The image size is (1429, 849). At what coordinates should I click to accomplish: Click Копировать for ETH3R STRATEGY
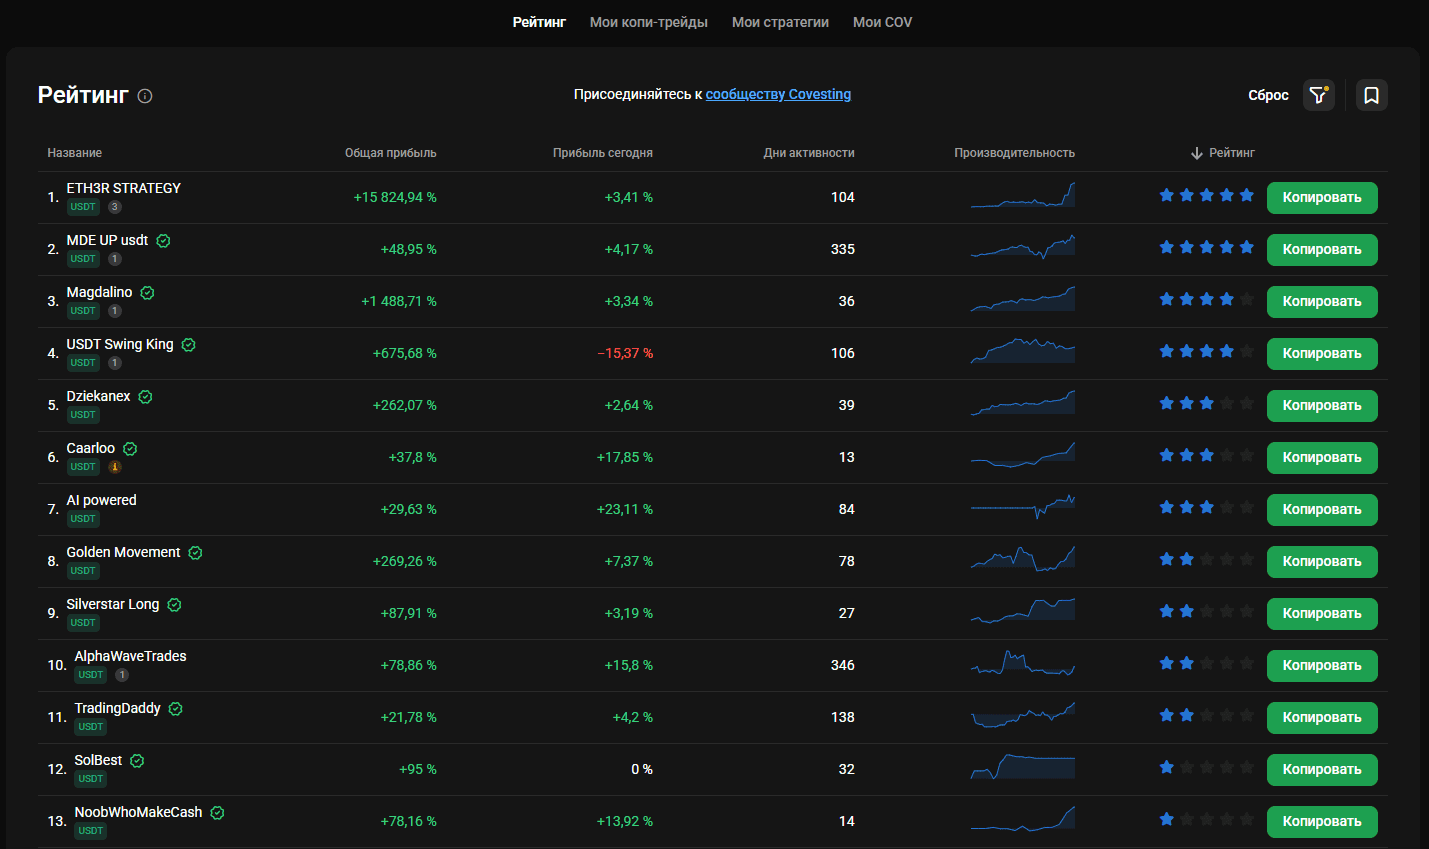pos(1322,198)
